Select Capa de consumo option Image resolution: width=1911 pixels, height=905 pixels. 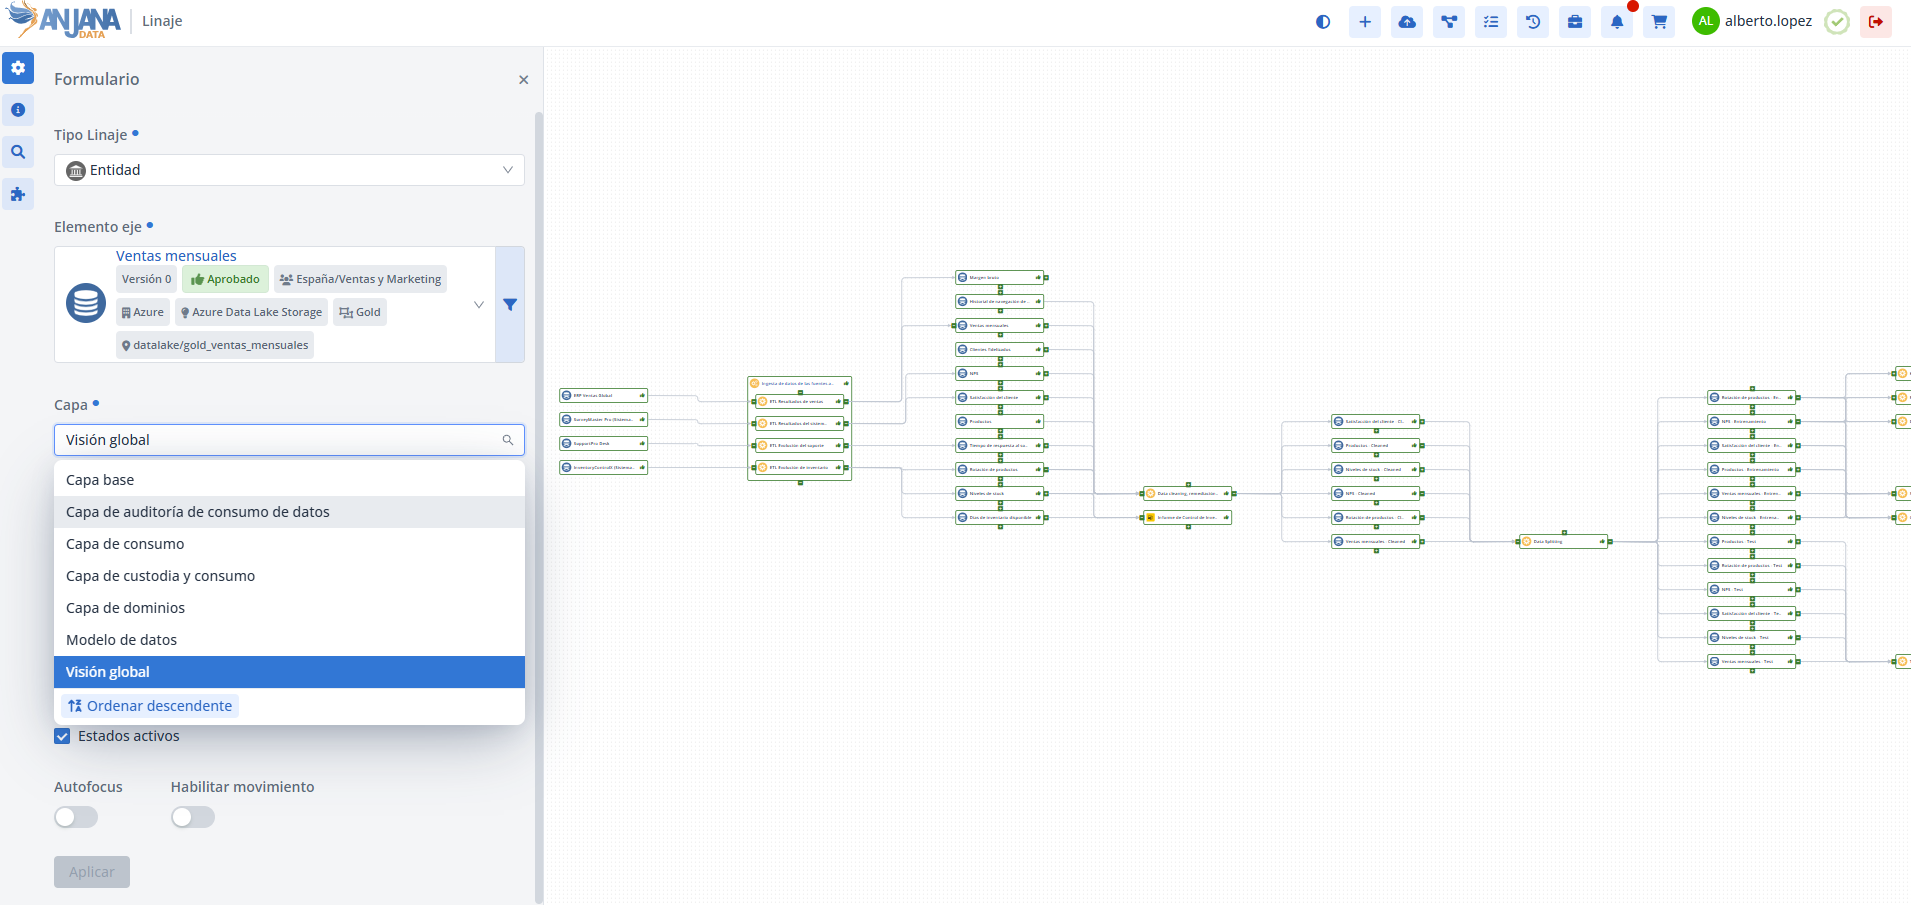click(125, 544)
